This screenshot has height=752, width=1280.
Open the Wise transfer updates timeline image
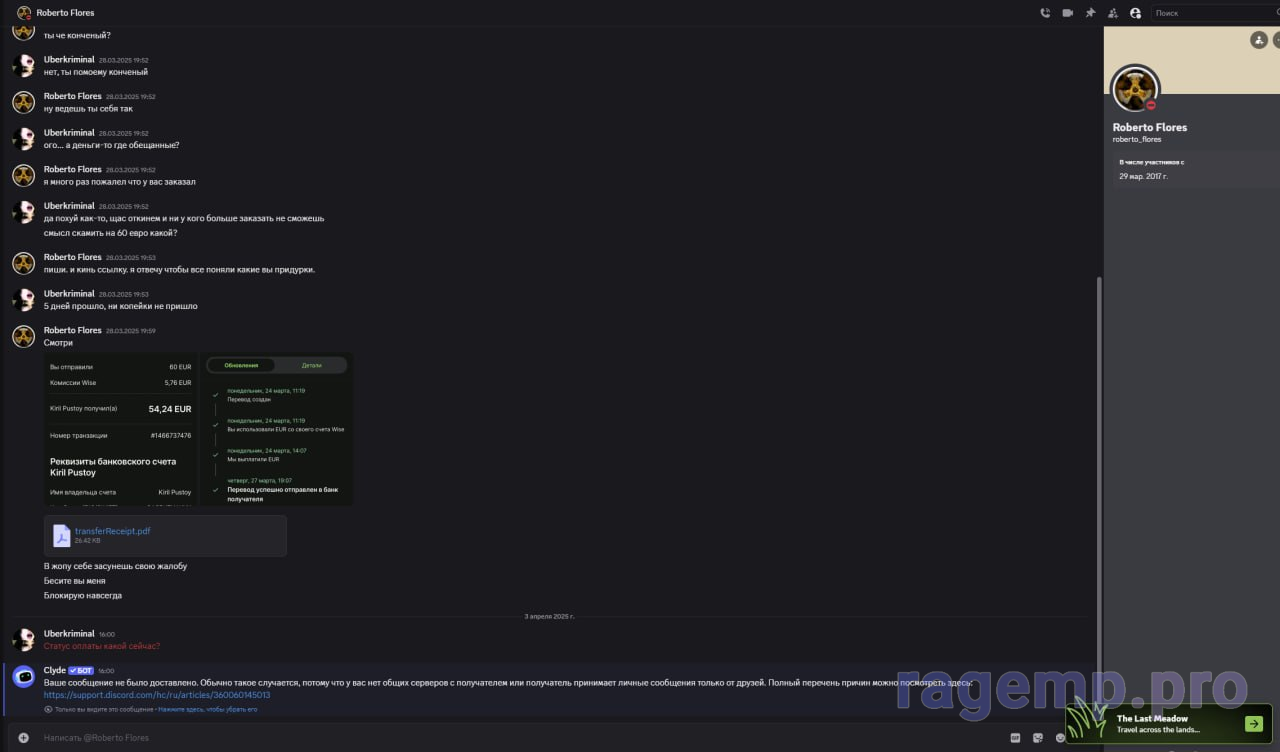(x=277, y=428)
